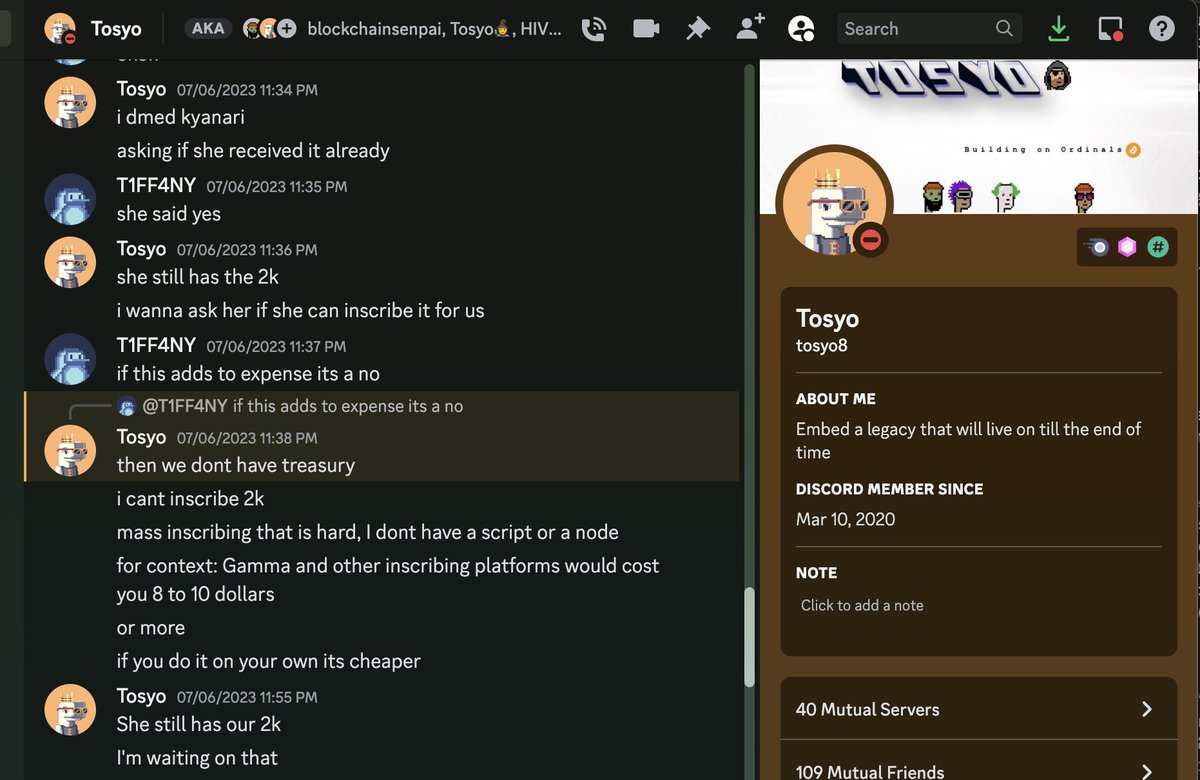Start a voice call with Tosyo

pos(594,29)
